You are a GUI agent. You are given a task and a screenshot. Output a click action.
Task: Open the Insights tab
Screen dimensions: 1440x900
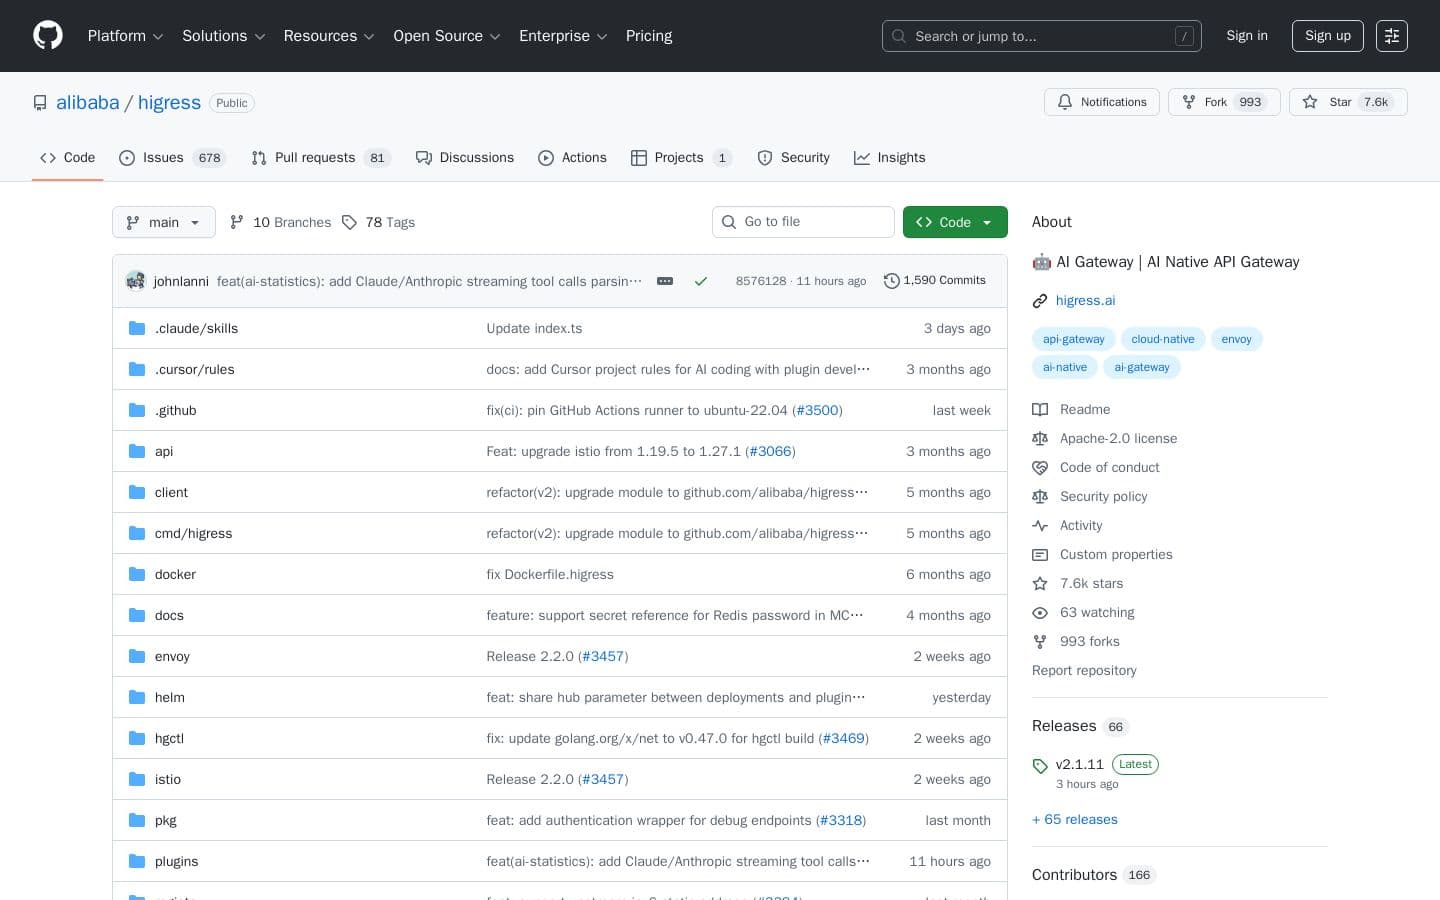pyautogui.click(x=889, y=157)
